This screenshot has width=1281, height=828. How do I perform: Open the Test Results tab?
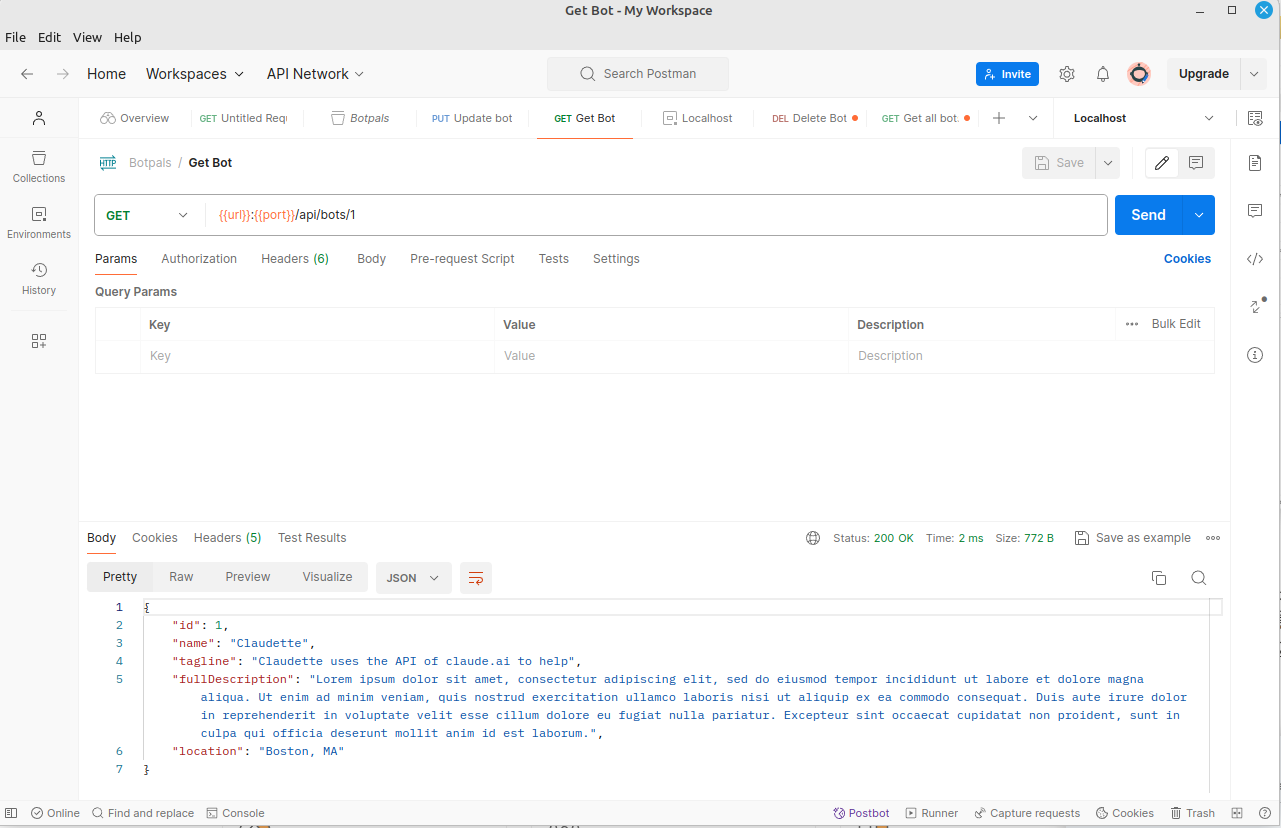tap(312, 538)
